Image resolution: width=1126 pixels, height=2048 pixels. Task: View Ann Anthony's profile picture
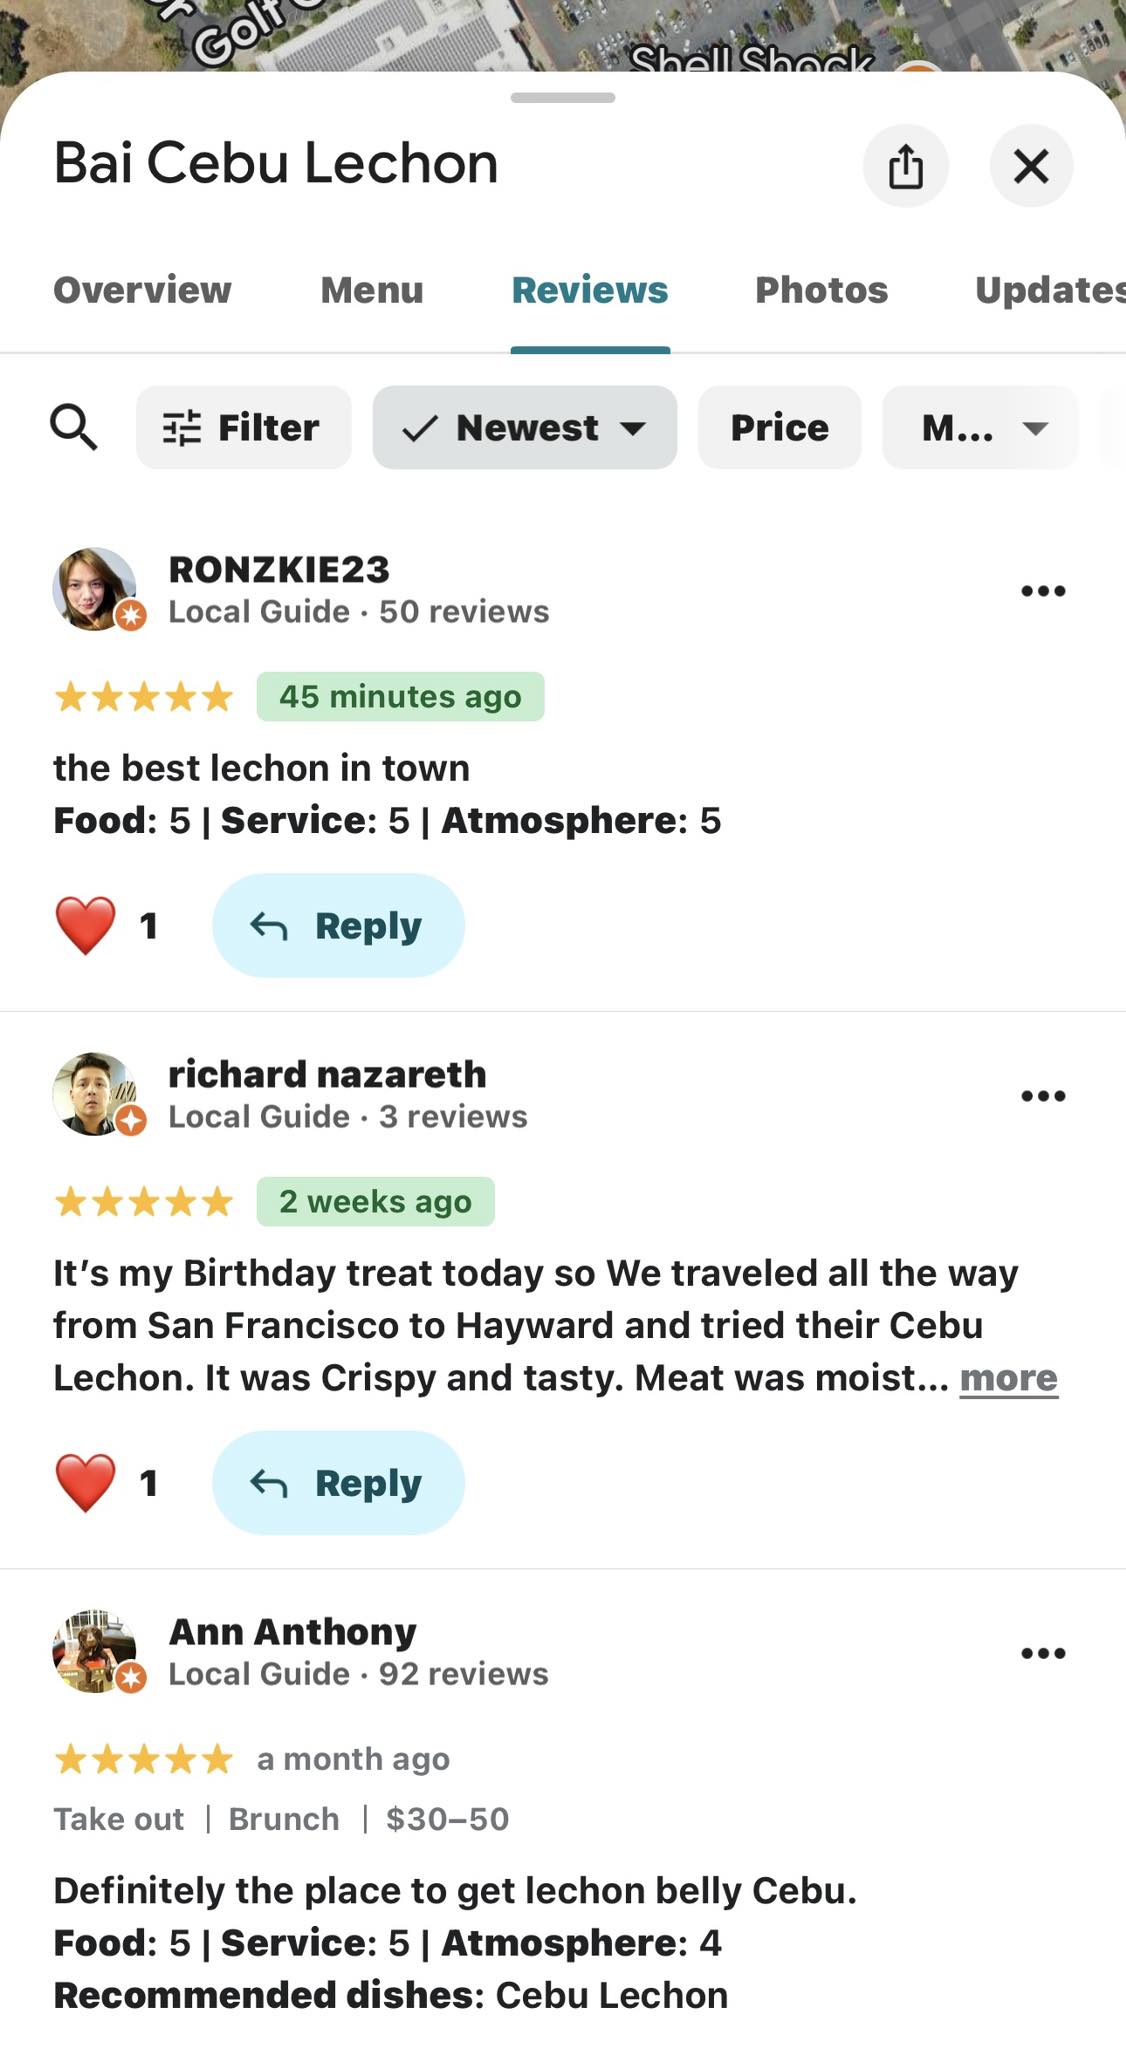(x=95, y=1651)
